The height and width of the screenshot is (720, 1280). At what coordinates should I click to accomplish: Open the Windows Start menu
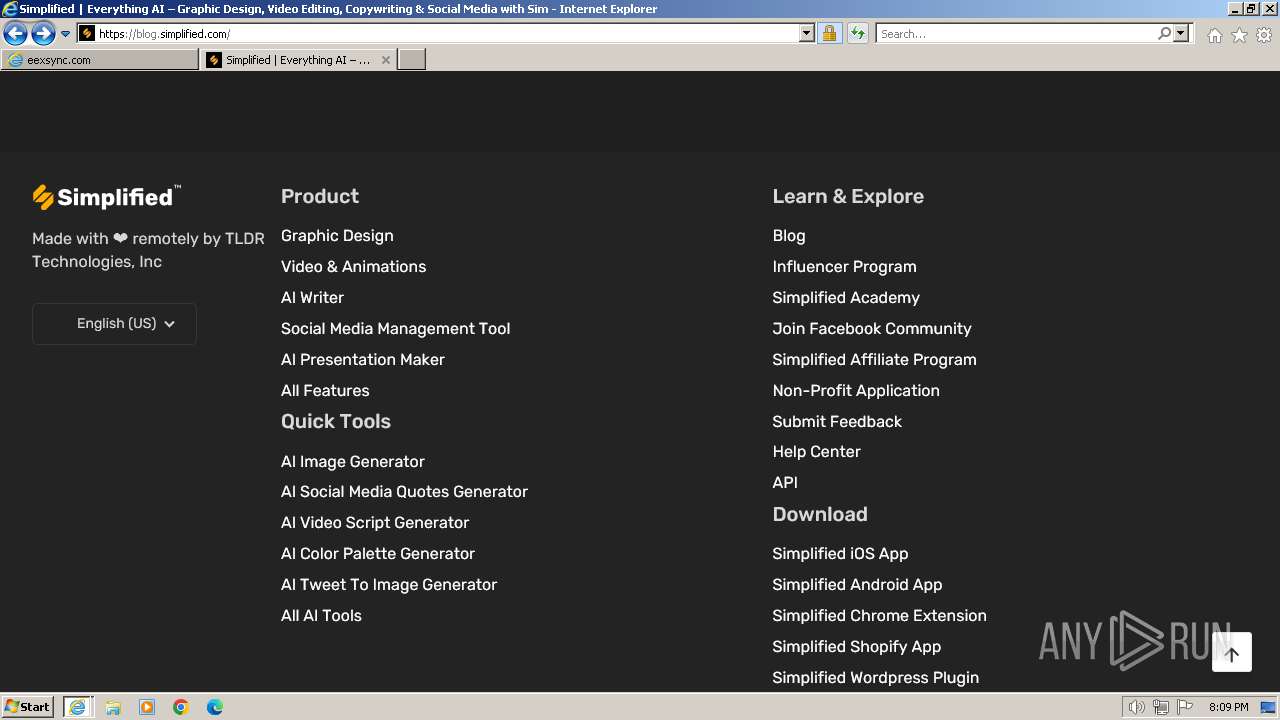(28, 707)
